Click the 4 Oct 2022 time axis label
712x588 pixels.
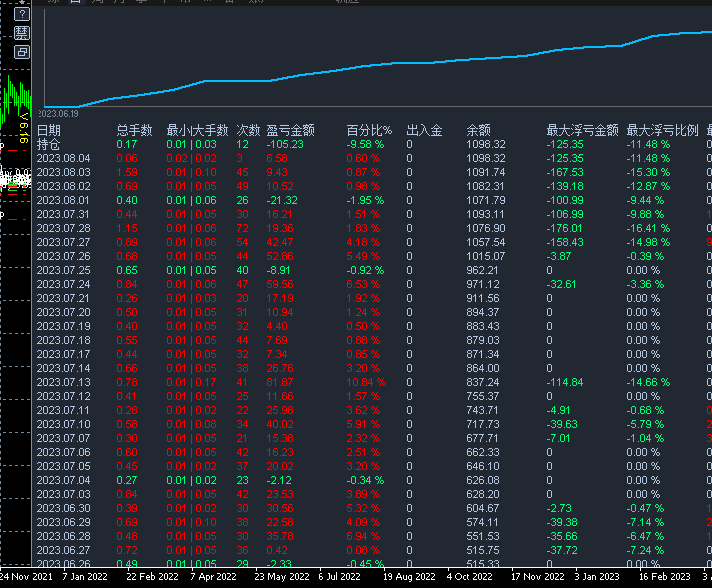pyautogui.click(x=470, y=577)
